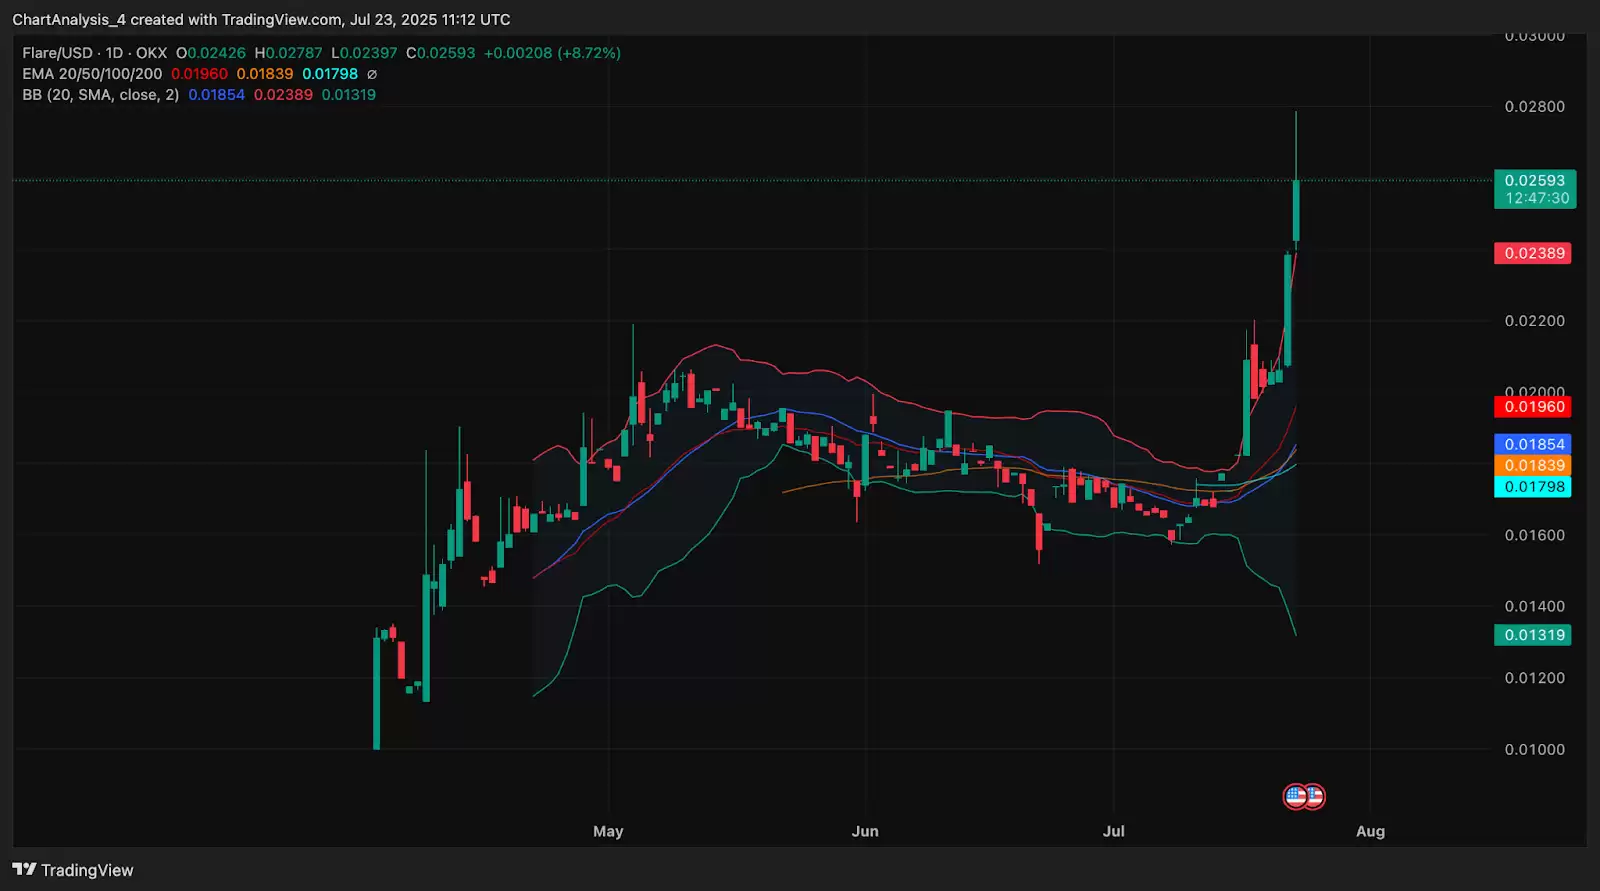Click the ∅ symbol after EMA values
1600x891 pixels.
372,74
